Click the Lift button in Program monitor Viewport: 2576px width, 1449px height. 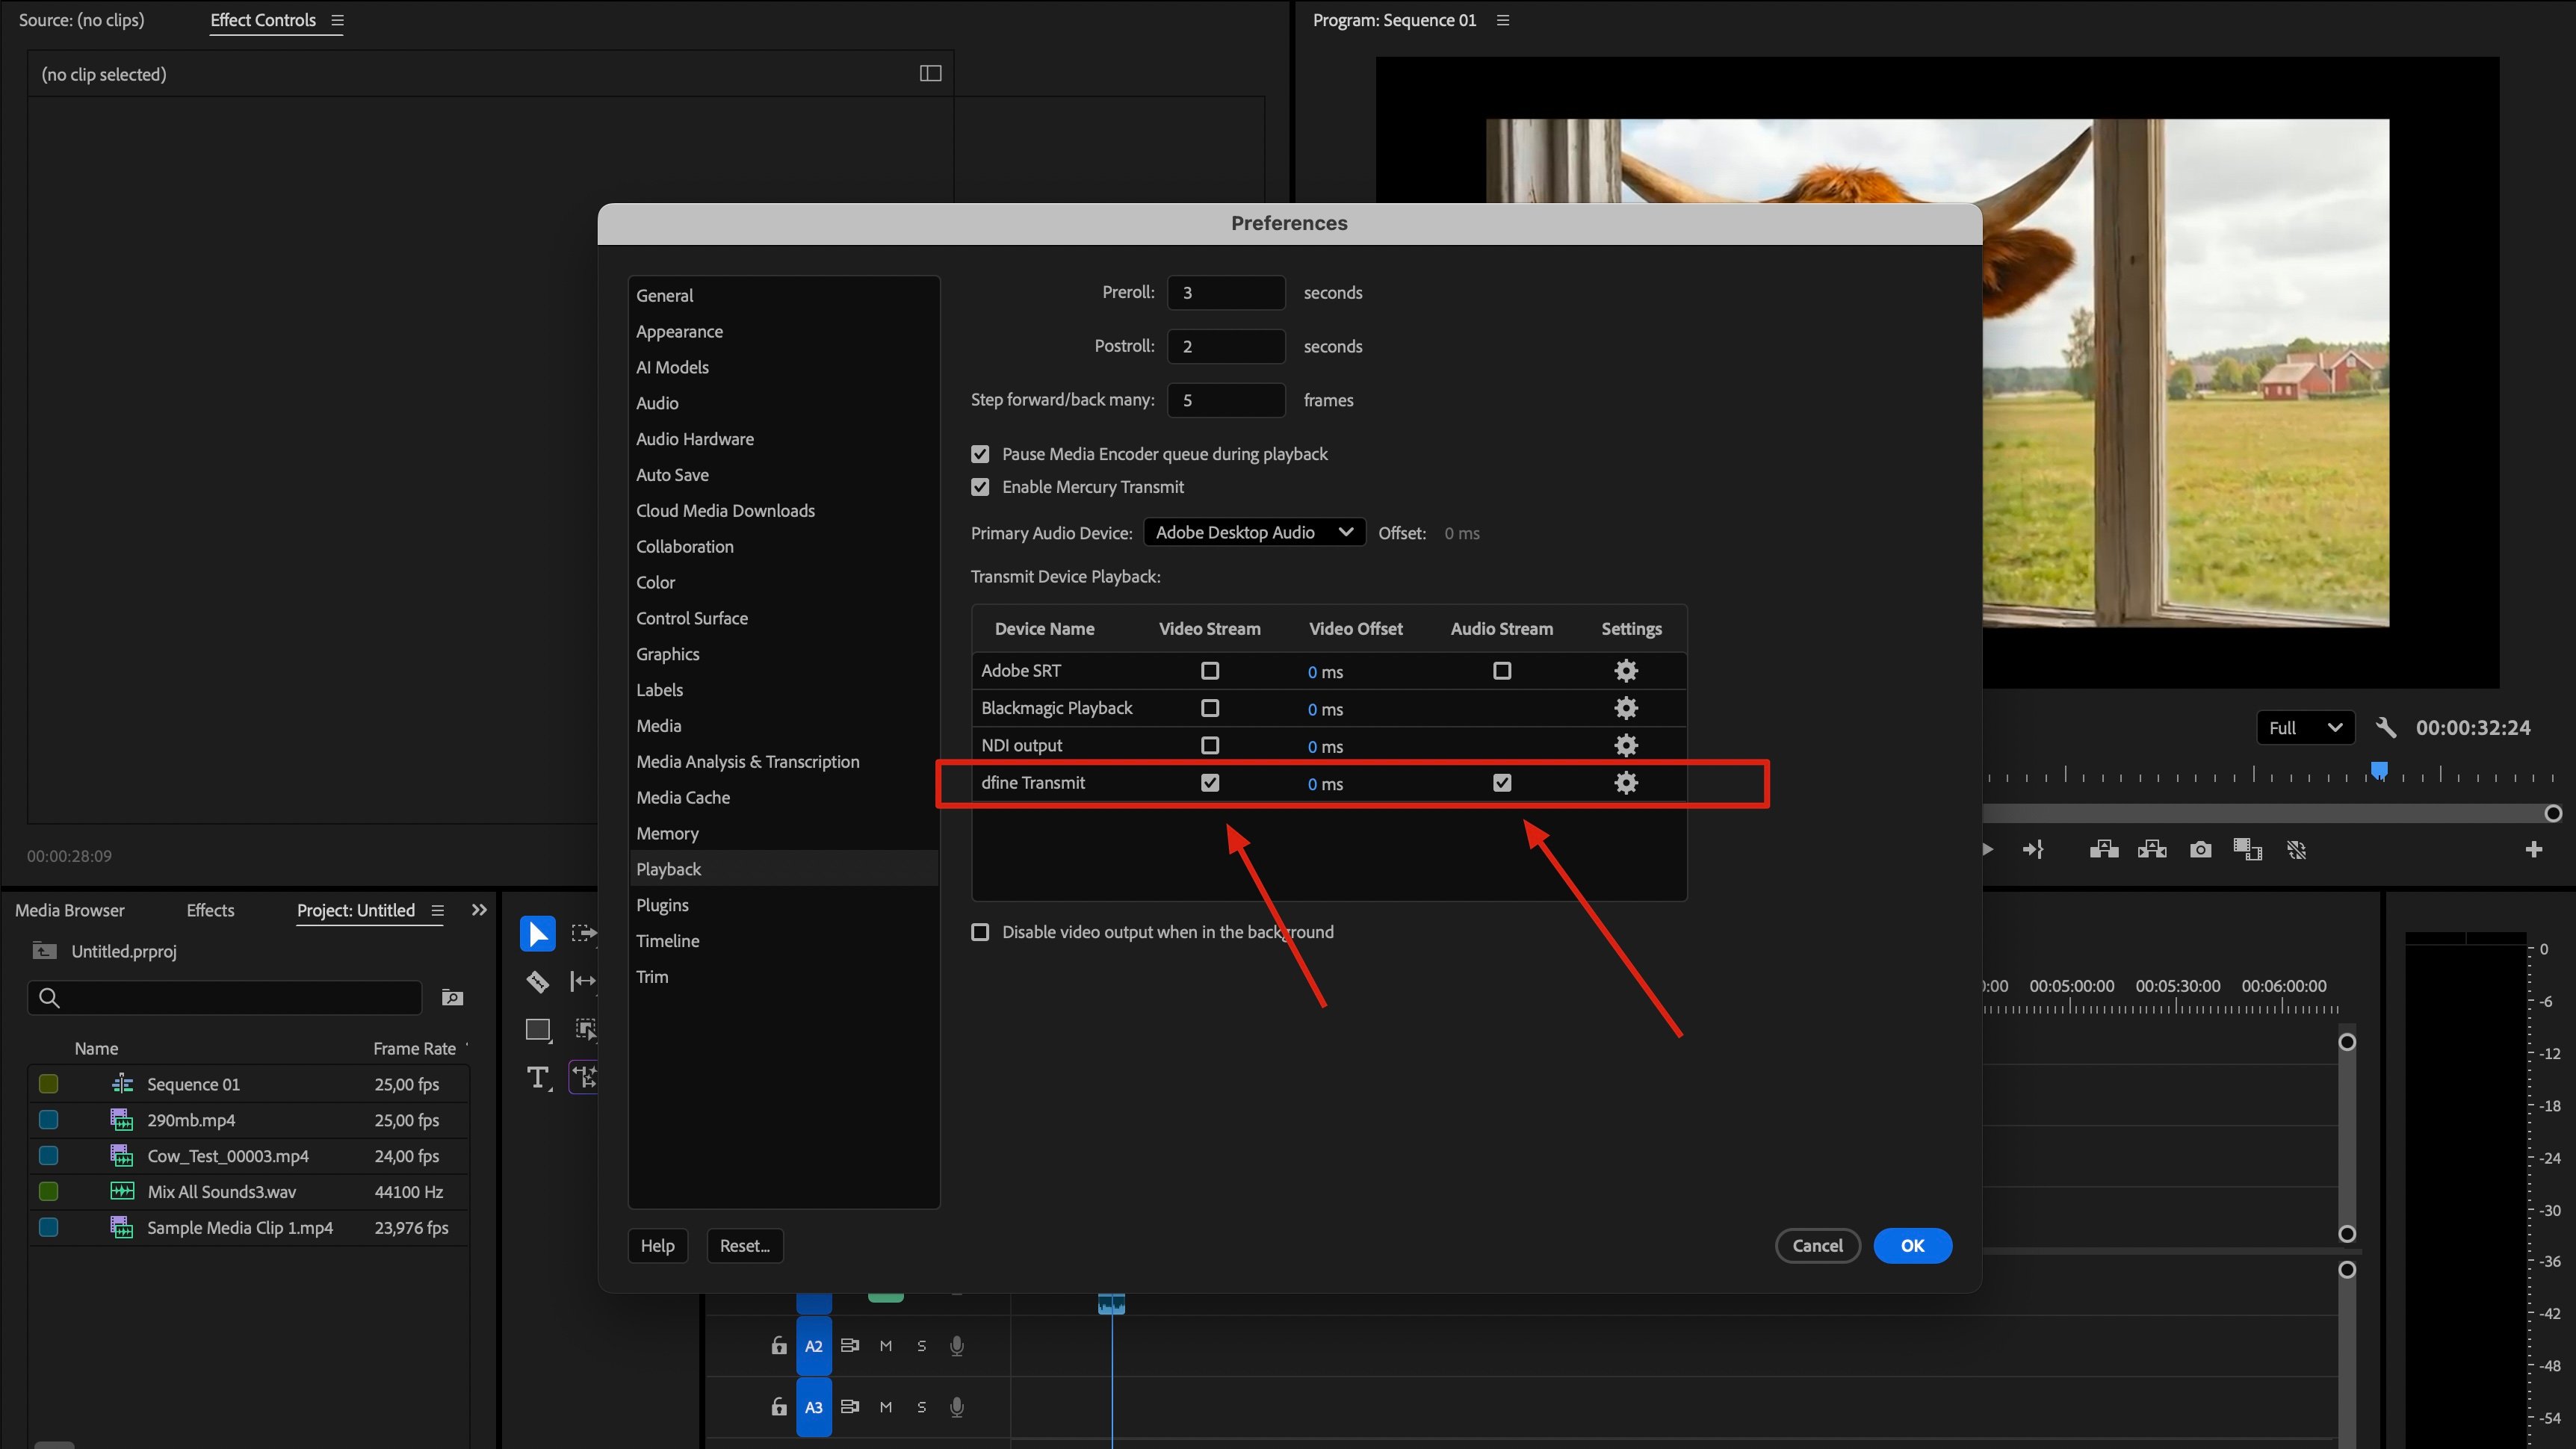click(2104, 850)
